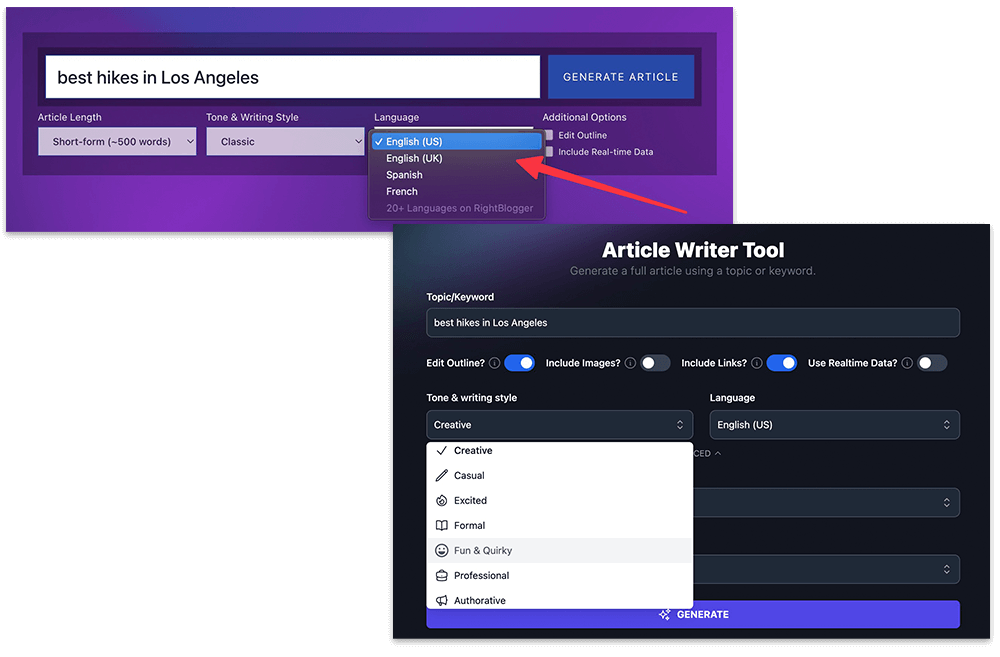Select the briefcase icon beside Professional
Image resolution: width=1000 pixels, height=657 pixels.
click(x=441, y=575)
